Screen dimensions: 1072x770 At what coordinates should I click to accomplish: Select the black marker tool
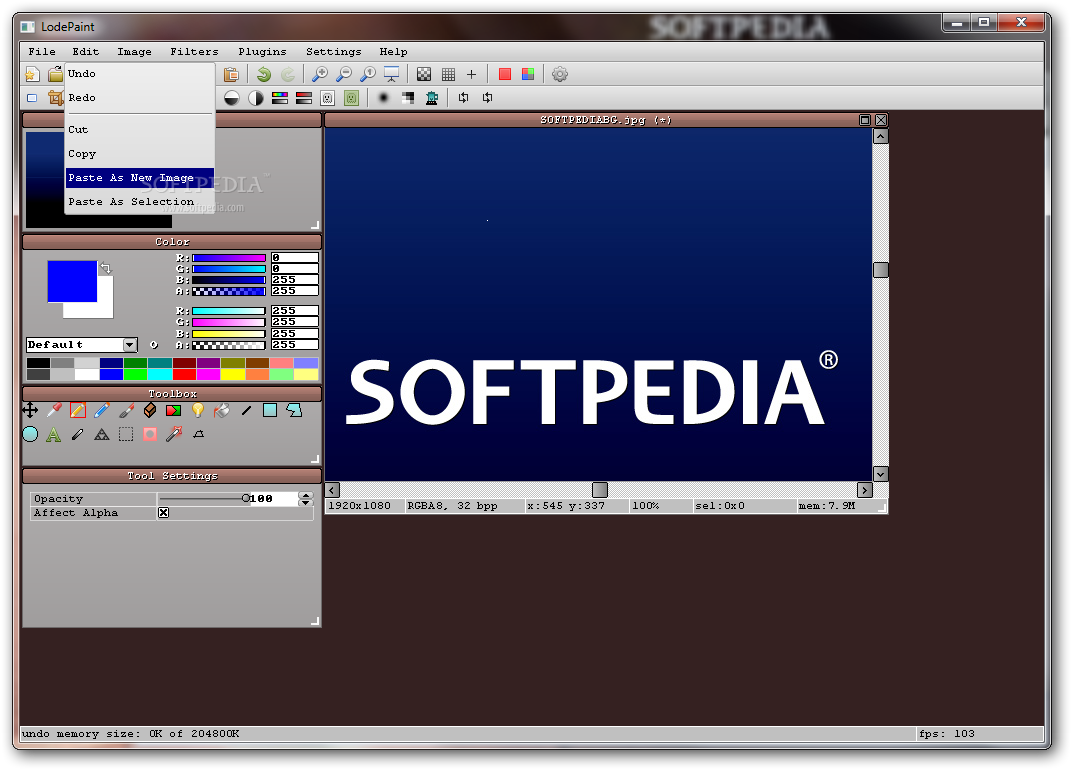(x=78, y=434)
